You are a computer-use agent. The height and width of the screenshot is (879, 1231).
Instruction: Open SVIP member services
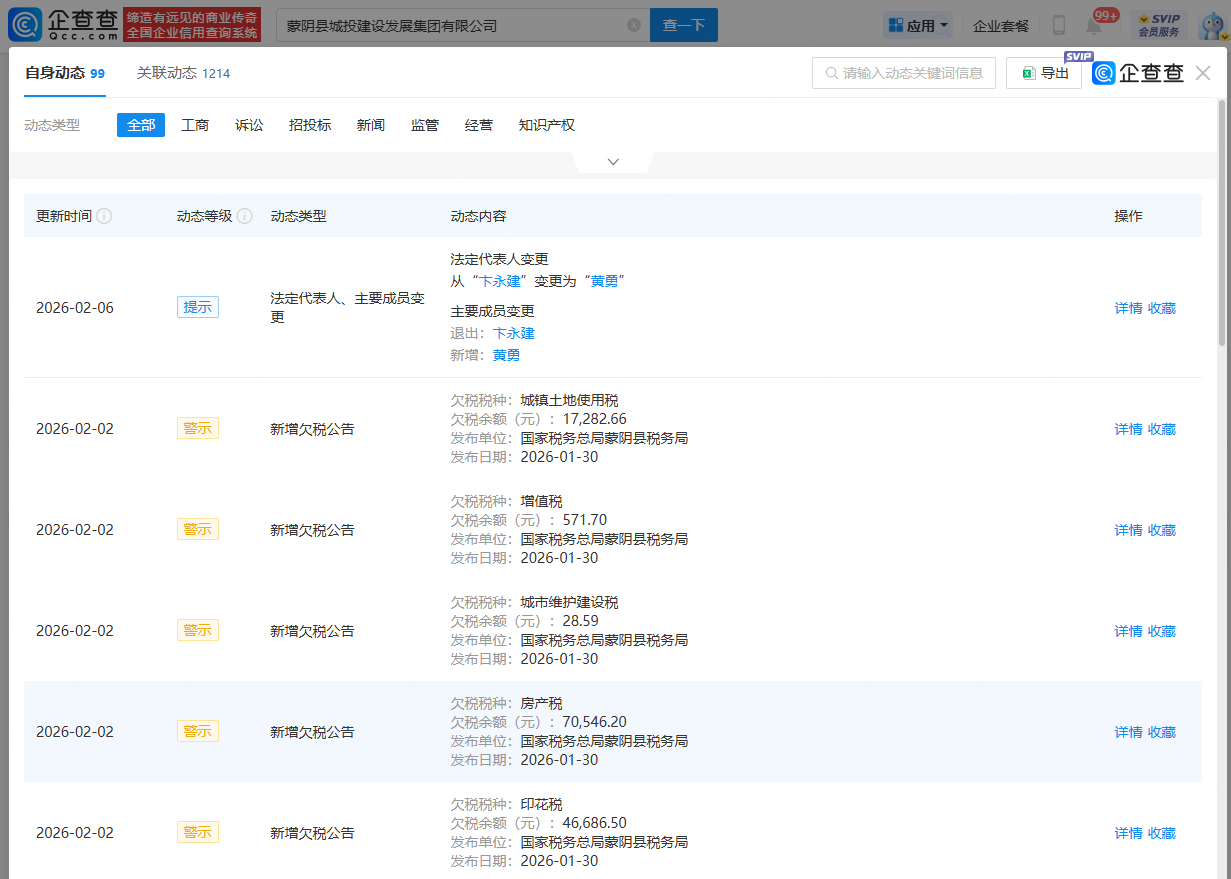(1158, 25)
